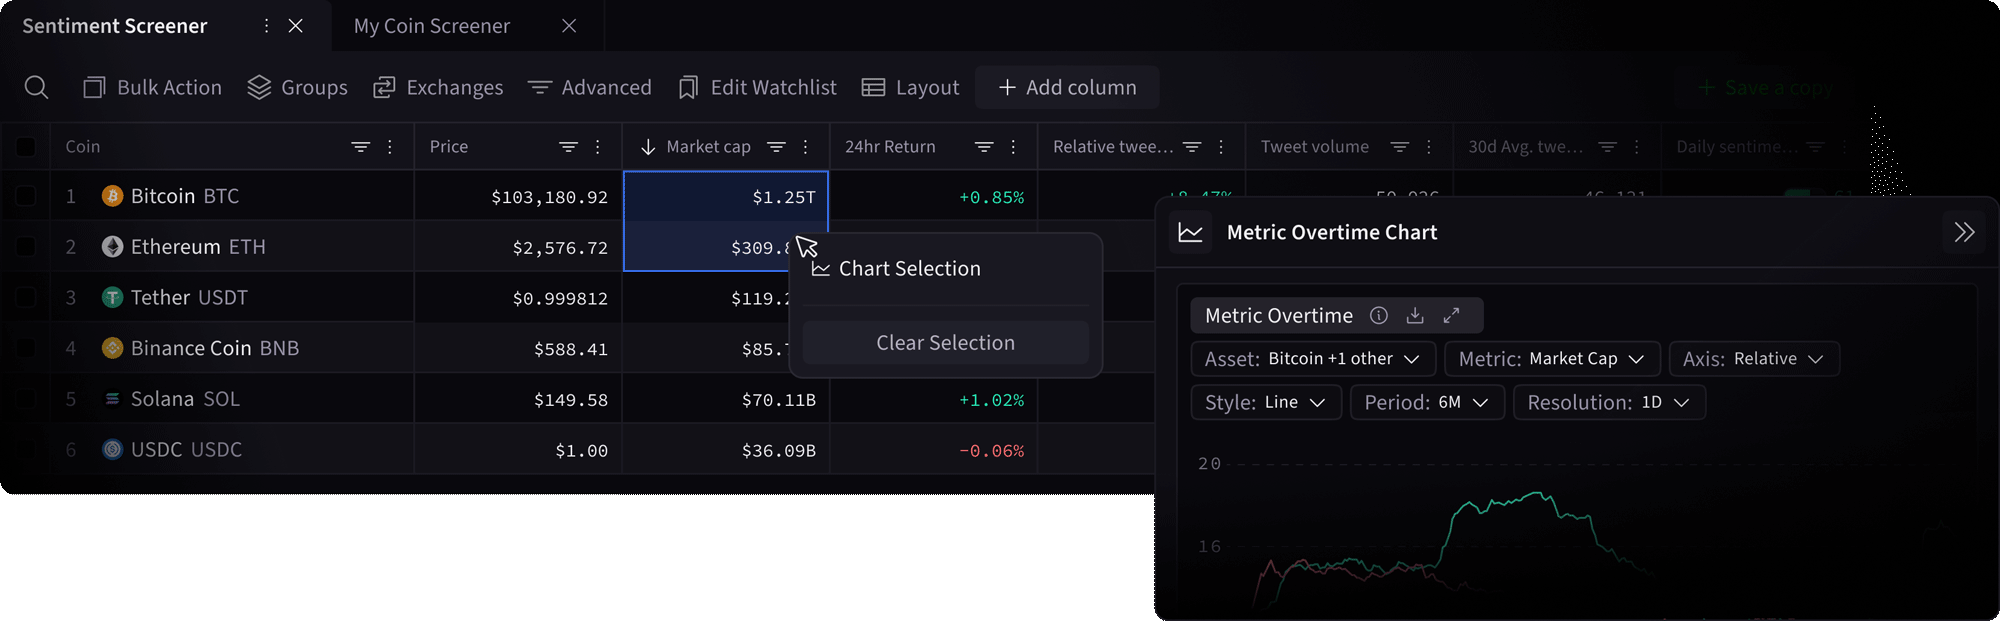2000x621 pixels.
Task: Open the Market cap column overflow menu
Action: click(x=806, y=146)
